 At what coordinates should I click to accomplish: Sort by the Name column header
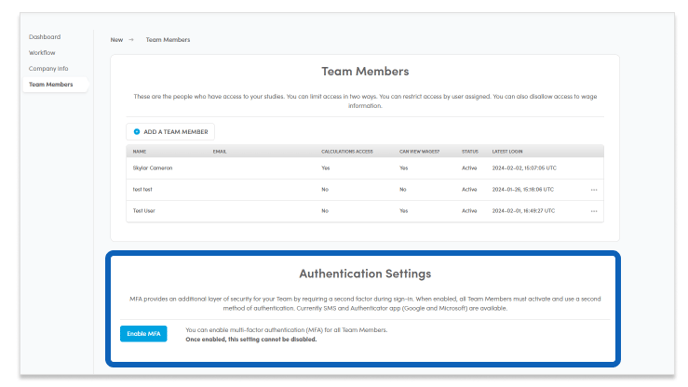pos(140,151)
